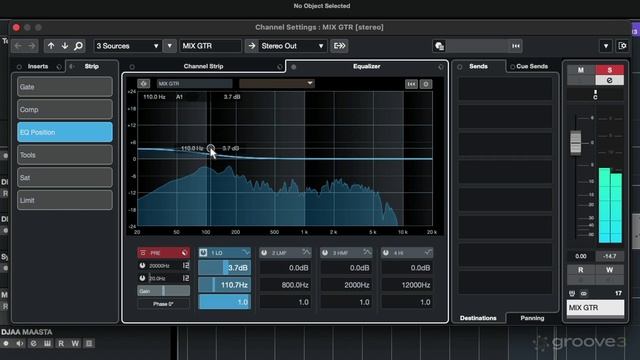Image resolution: width=640 pixels, height=360 pixels.
Task: Open the Sends tab
Action: (x=478, y=66)
